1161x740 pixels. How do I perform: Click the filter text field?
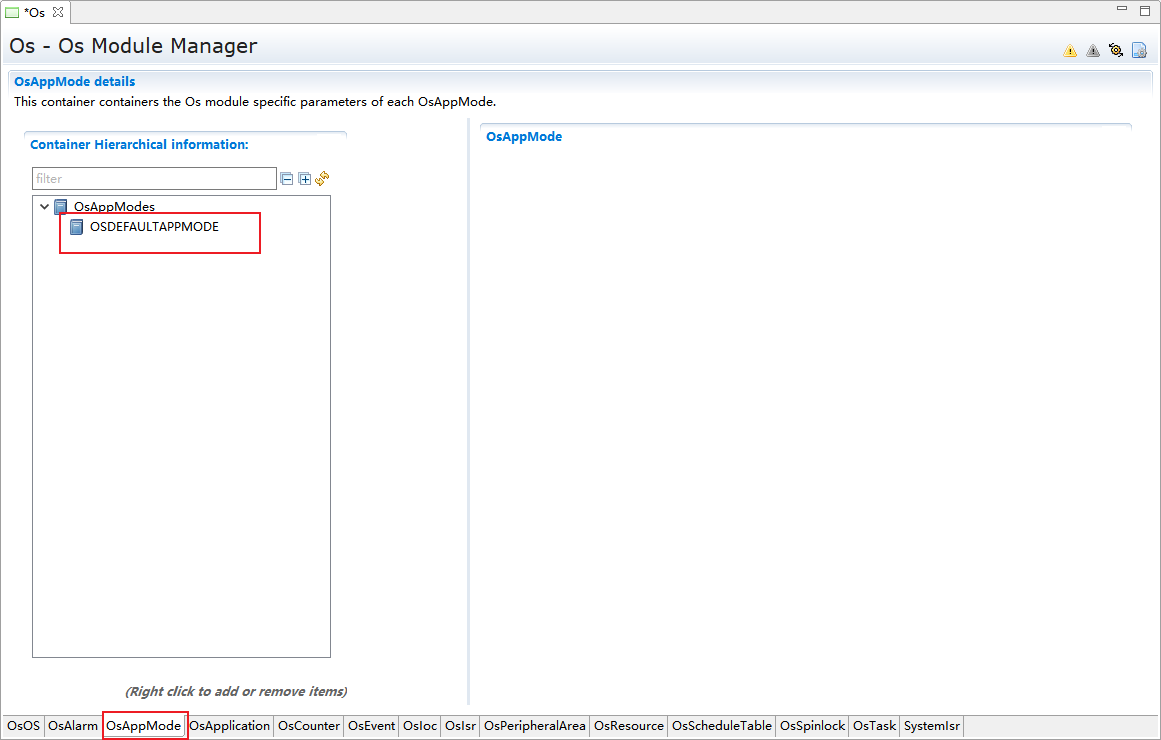coord(154,179)
